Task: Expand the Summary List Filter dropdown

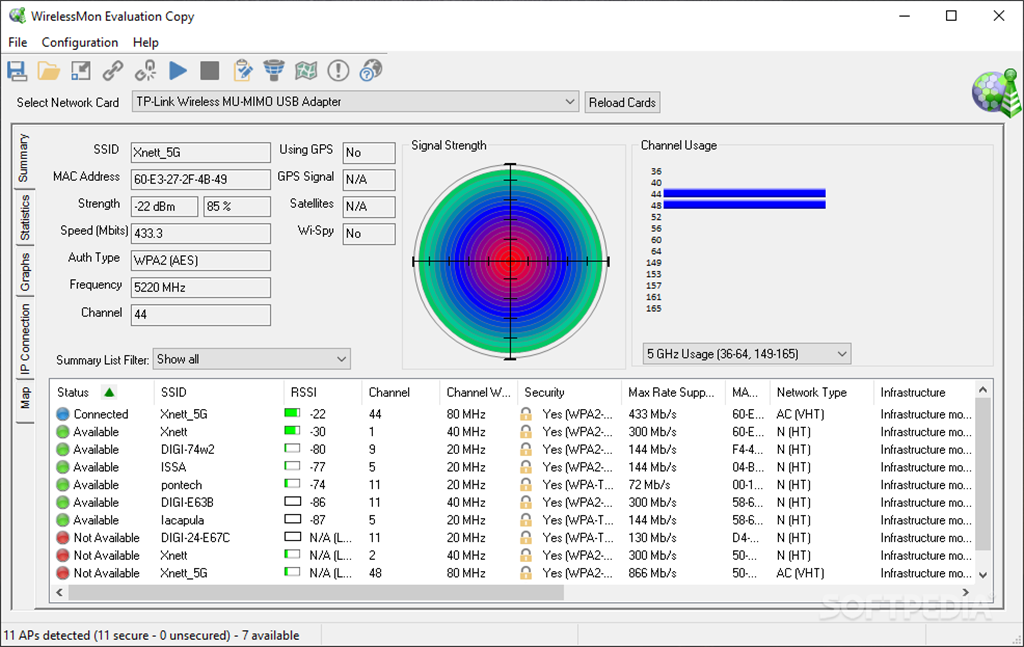Action: pos(341,359)
